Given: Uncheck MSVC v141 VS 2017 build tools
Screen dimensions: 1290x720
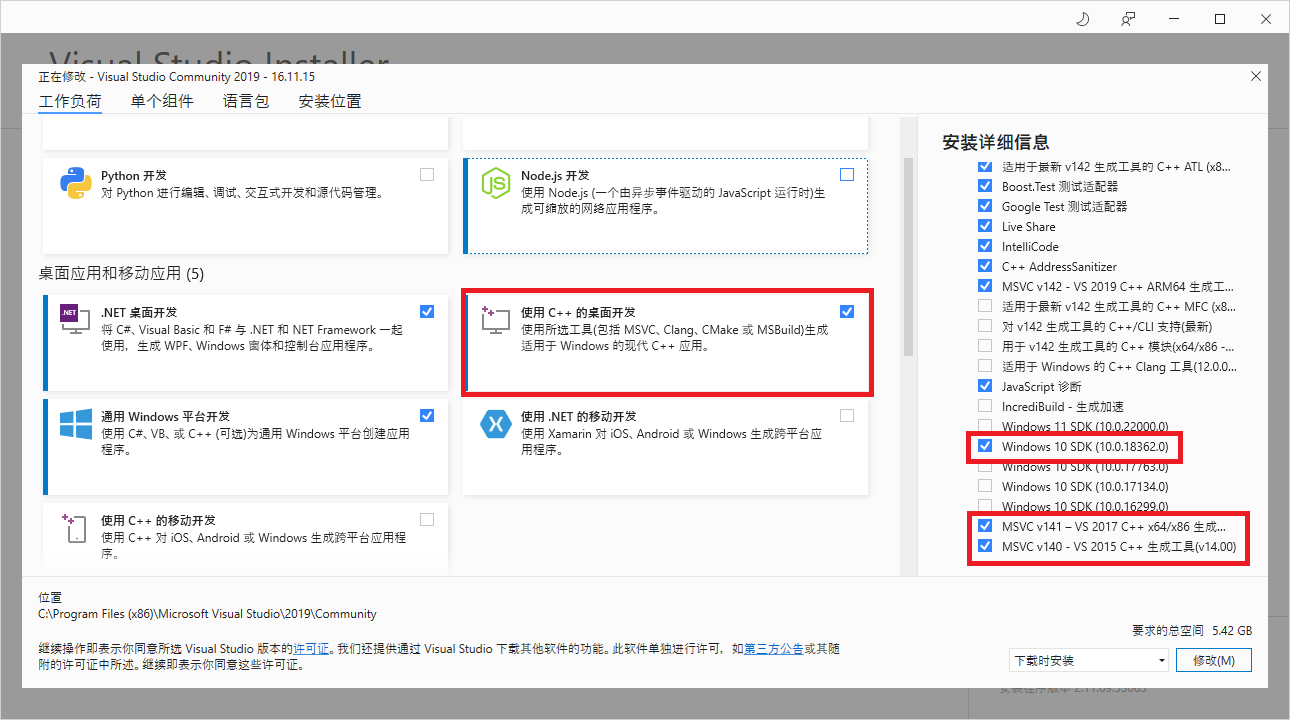Looking at the screenshot, I should [x=985, y=526].
